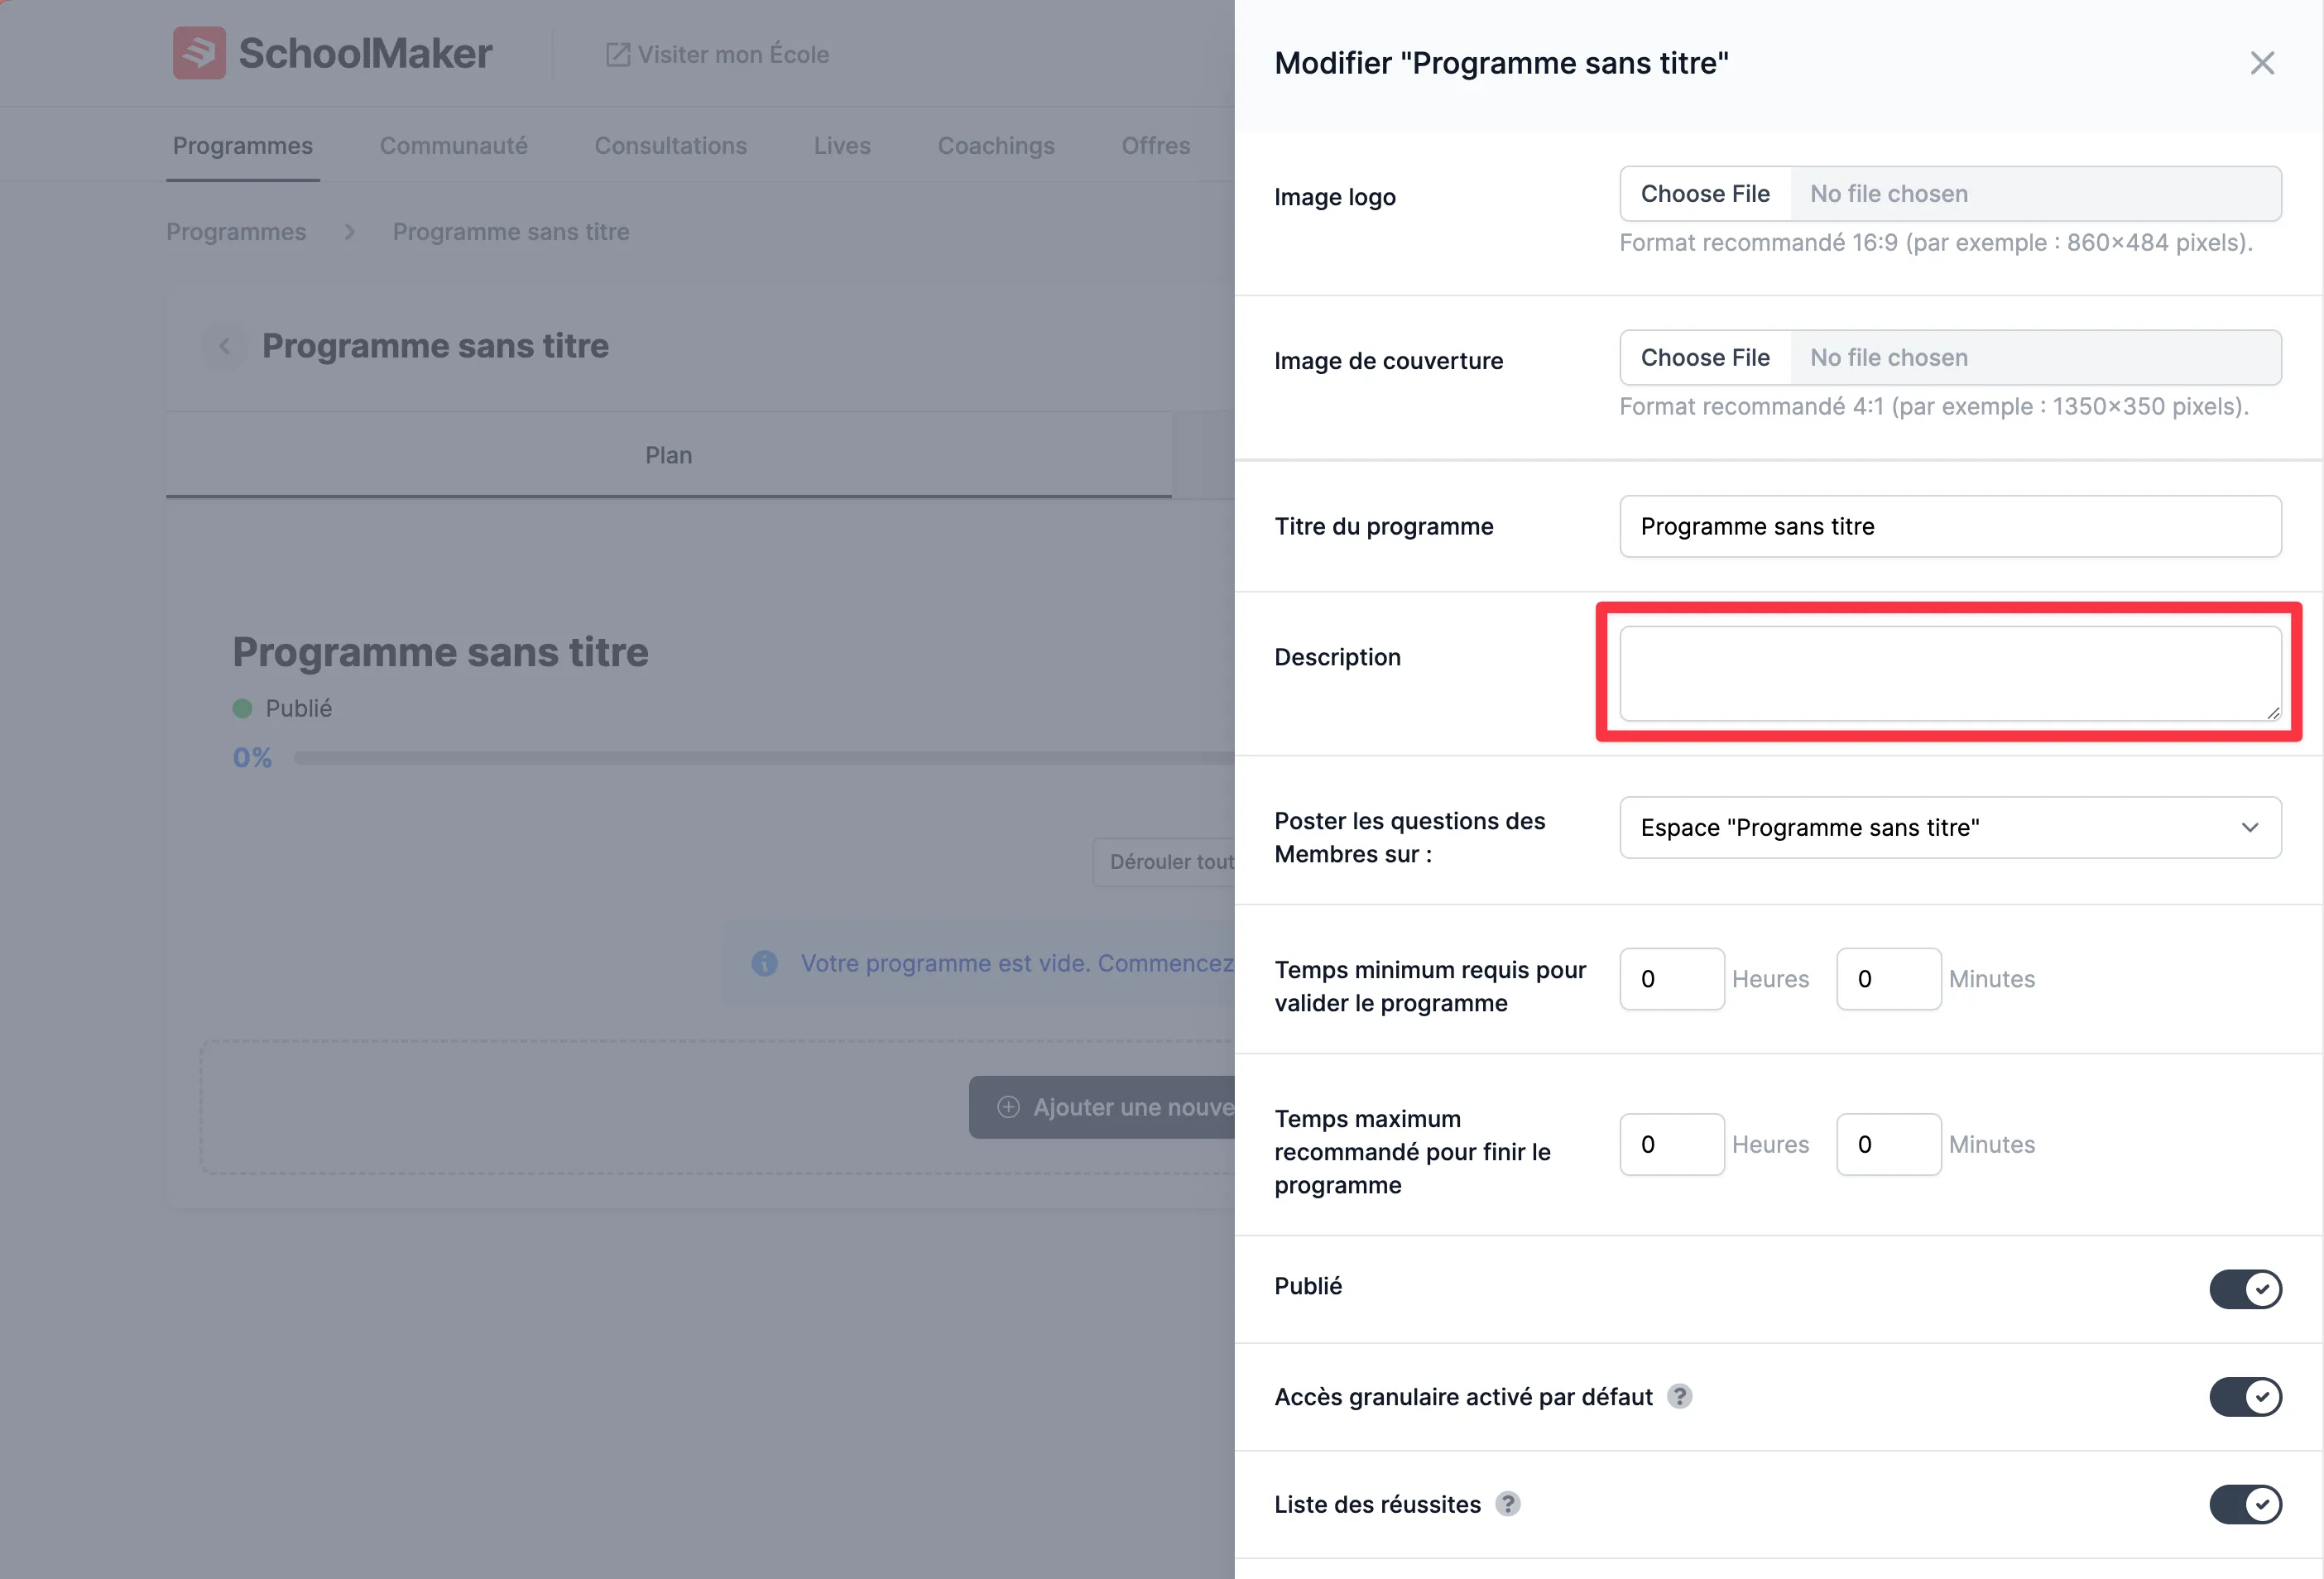Open the Coachings tab
The image size is (2324, 1579).
pos(996,145)
